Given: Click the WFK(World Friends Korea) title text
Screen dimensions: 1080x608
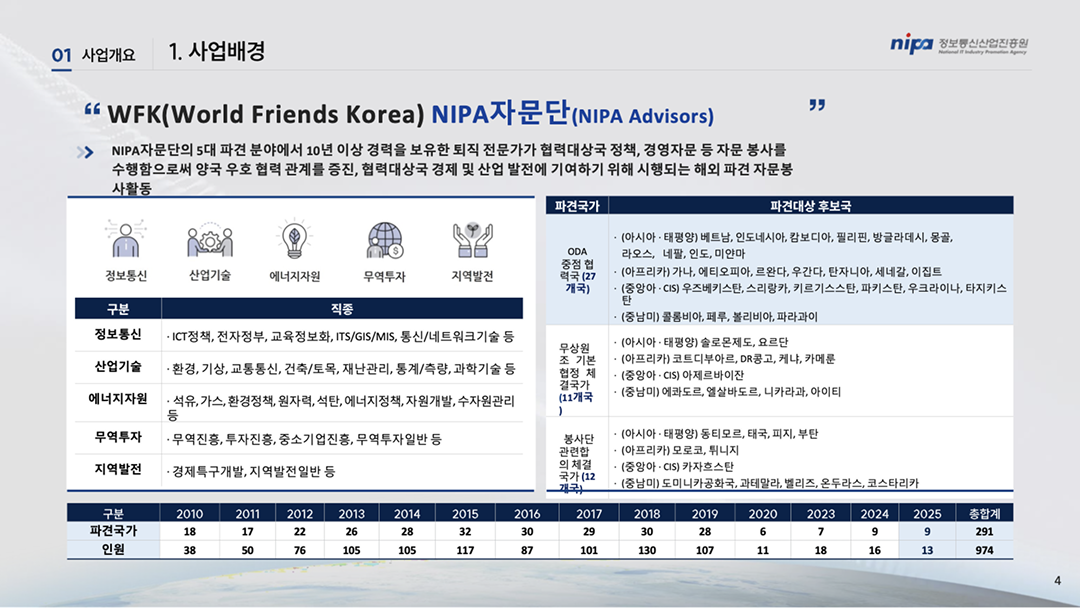Looking at the screenshot, I should [x=267, y=111].
